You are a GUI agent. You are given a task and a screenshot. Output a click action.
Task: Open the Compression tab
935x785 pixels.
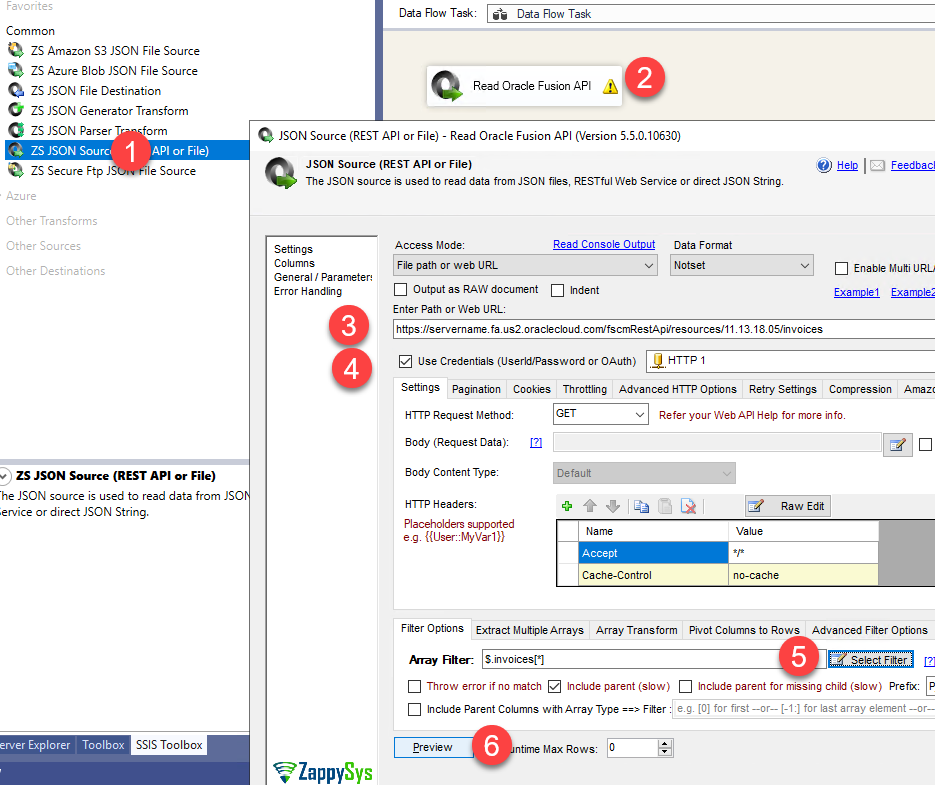click(x=860, y=389)
